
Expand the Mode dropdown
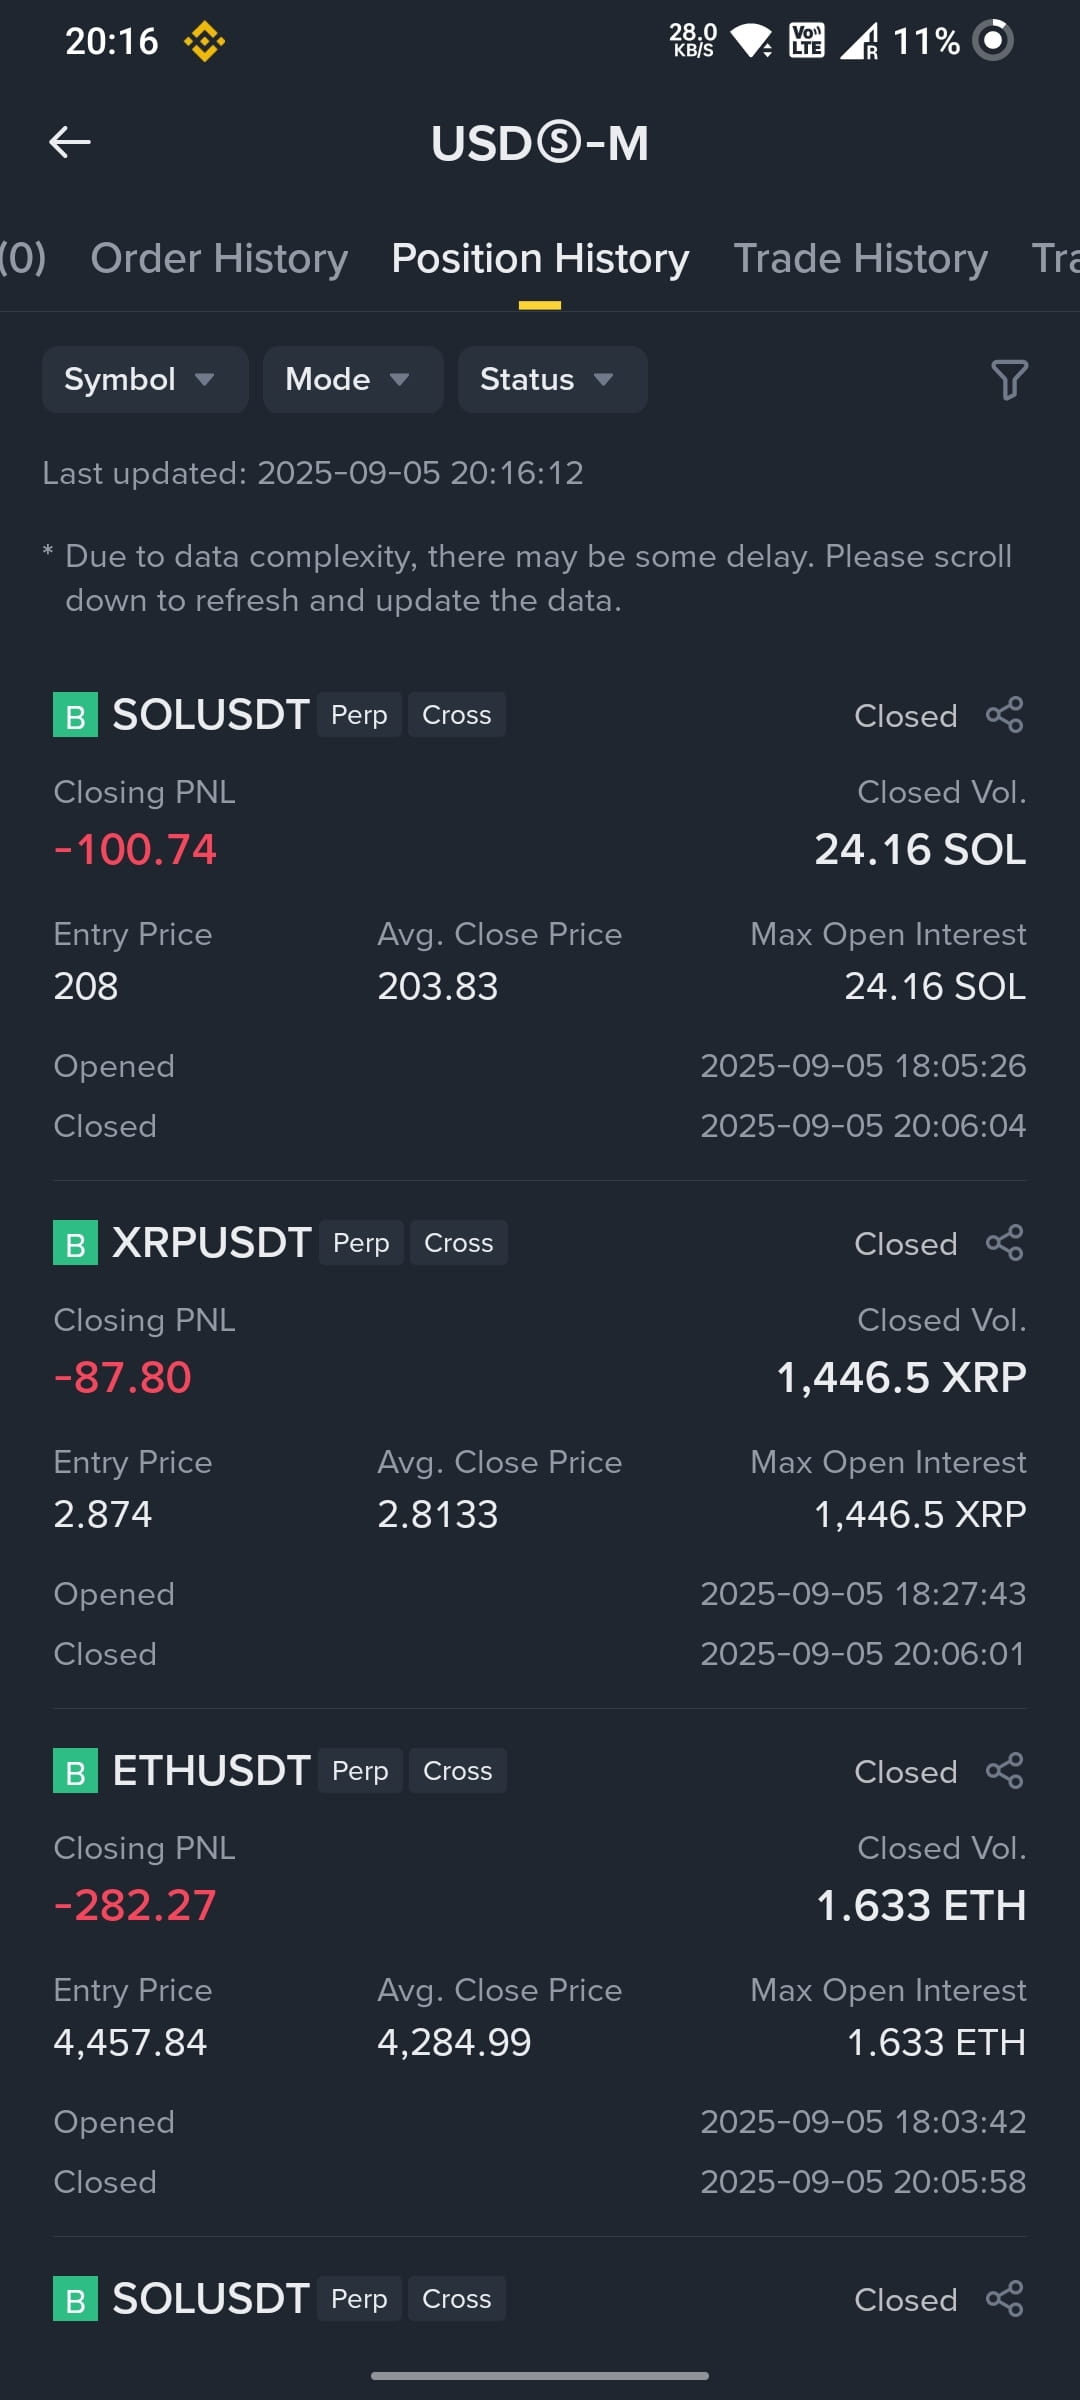(x=353, y=380)
